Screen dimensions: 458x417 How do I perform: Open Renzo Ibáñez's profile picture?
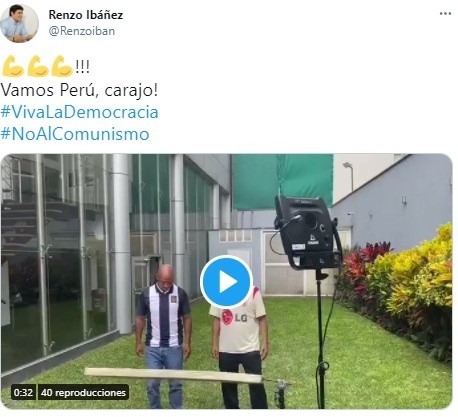(x=19, y=23)
